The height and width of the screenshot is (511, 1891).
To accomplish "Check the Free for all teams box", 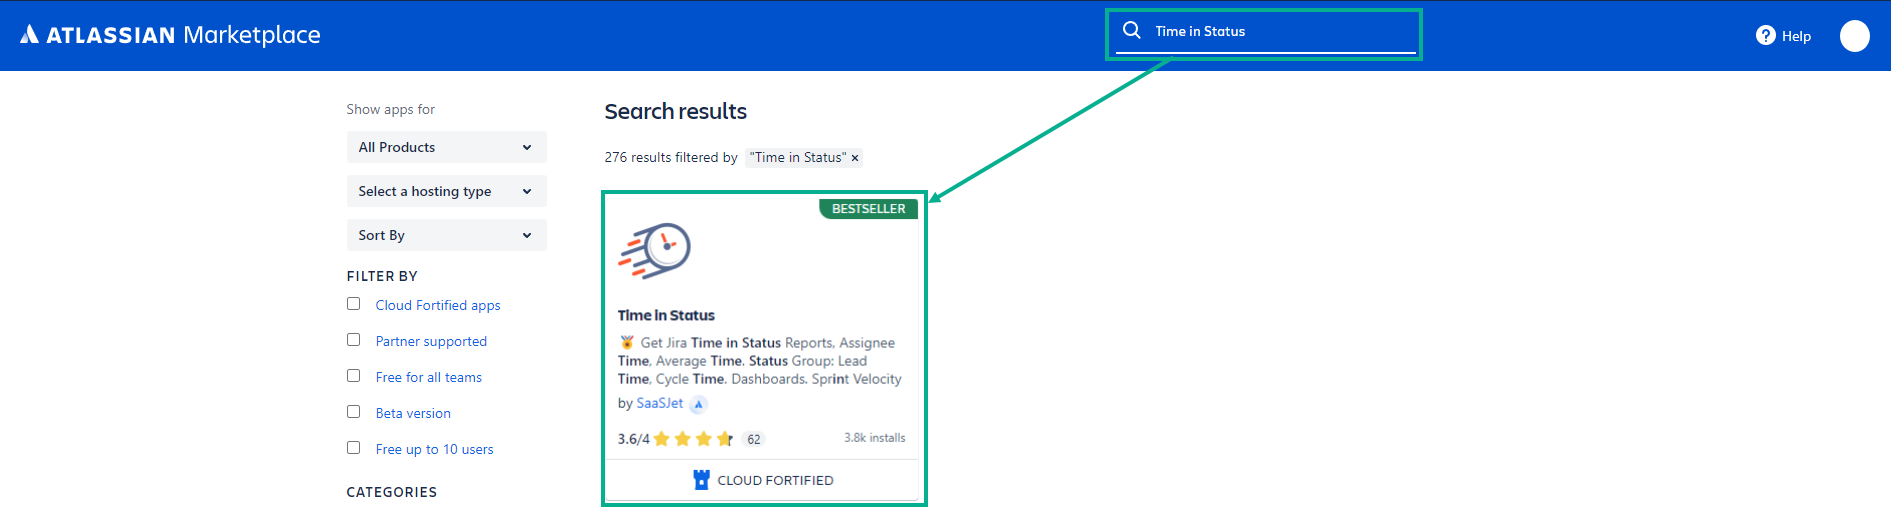I will tap(353, 376).
